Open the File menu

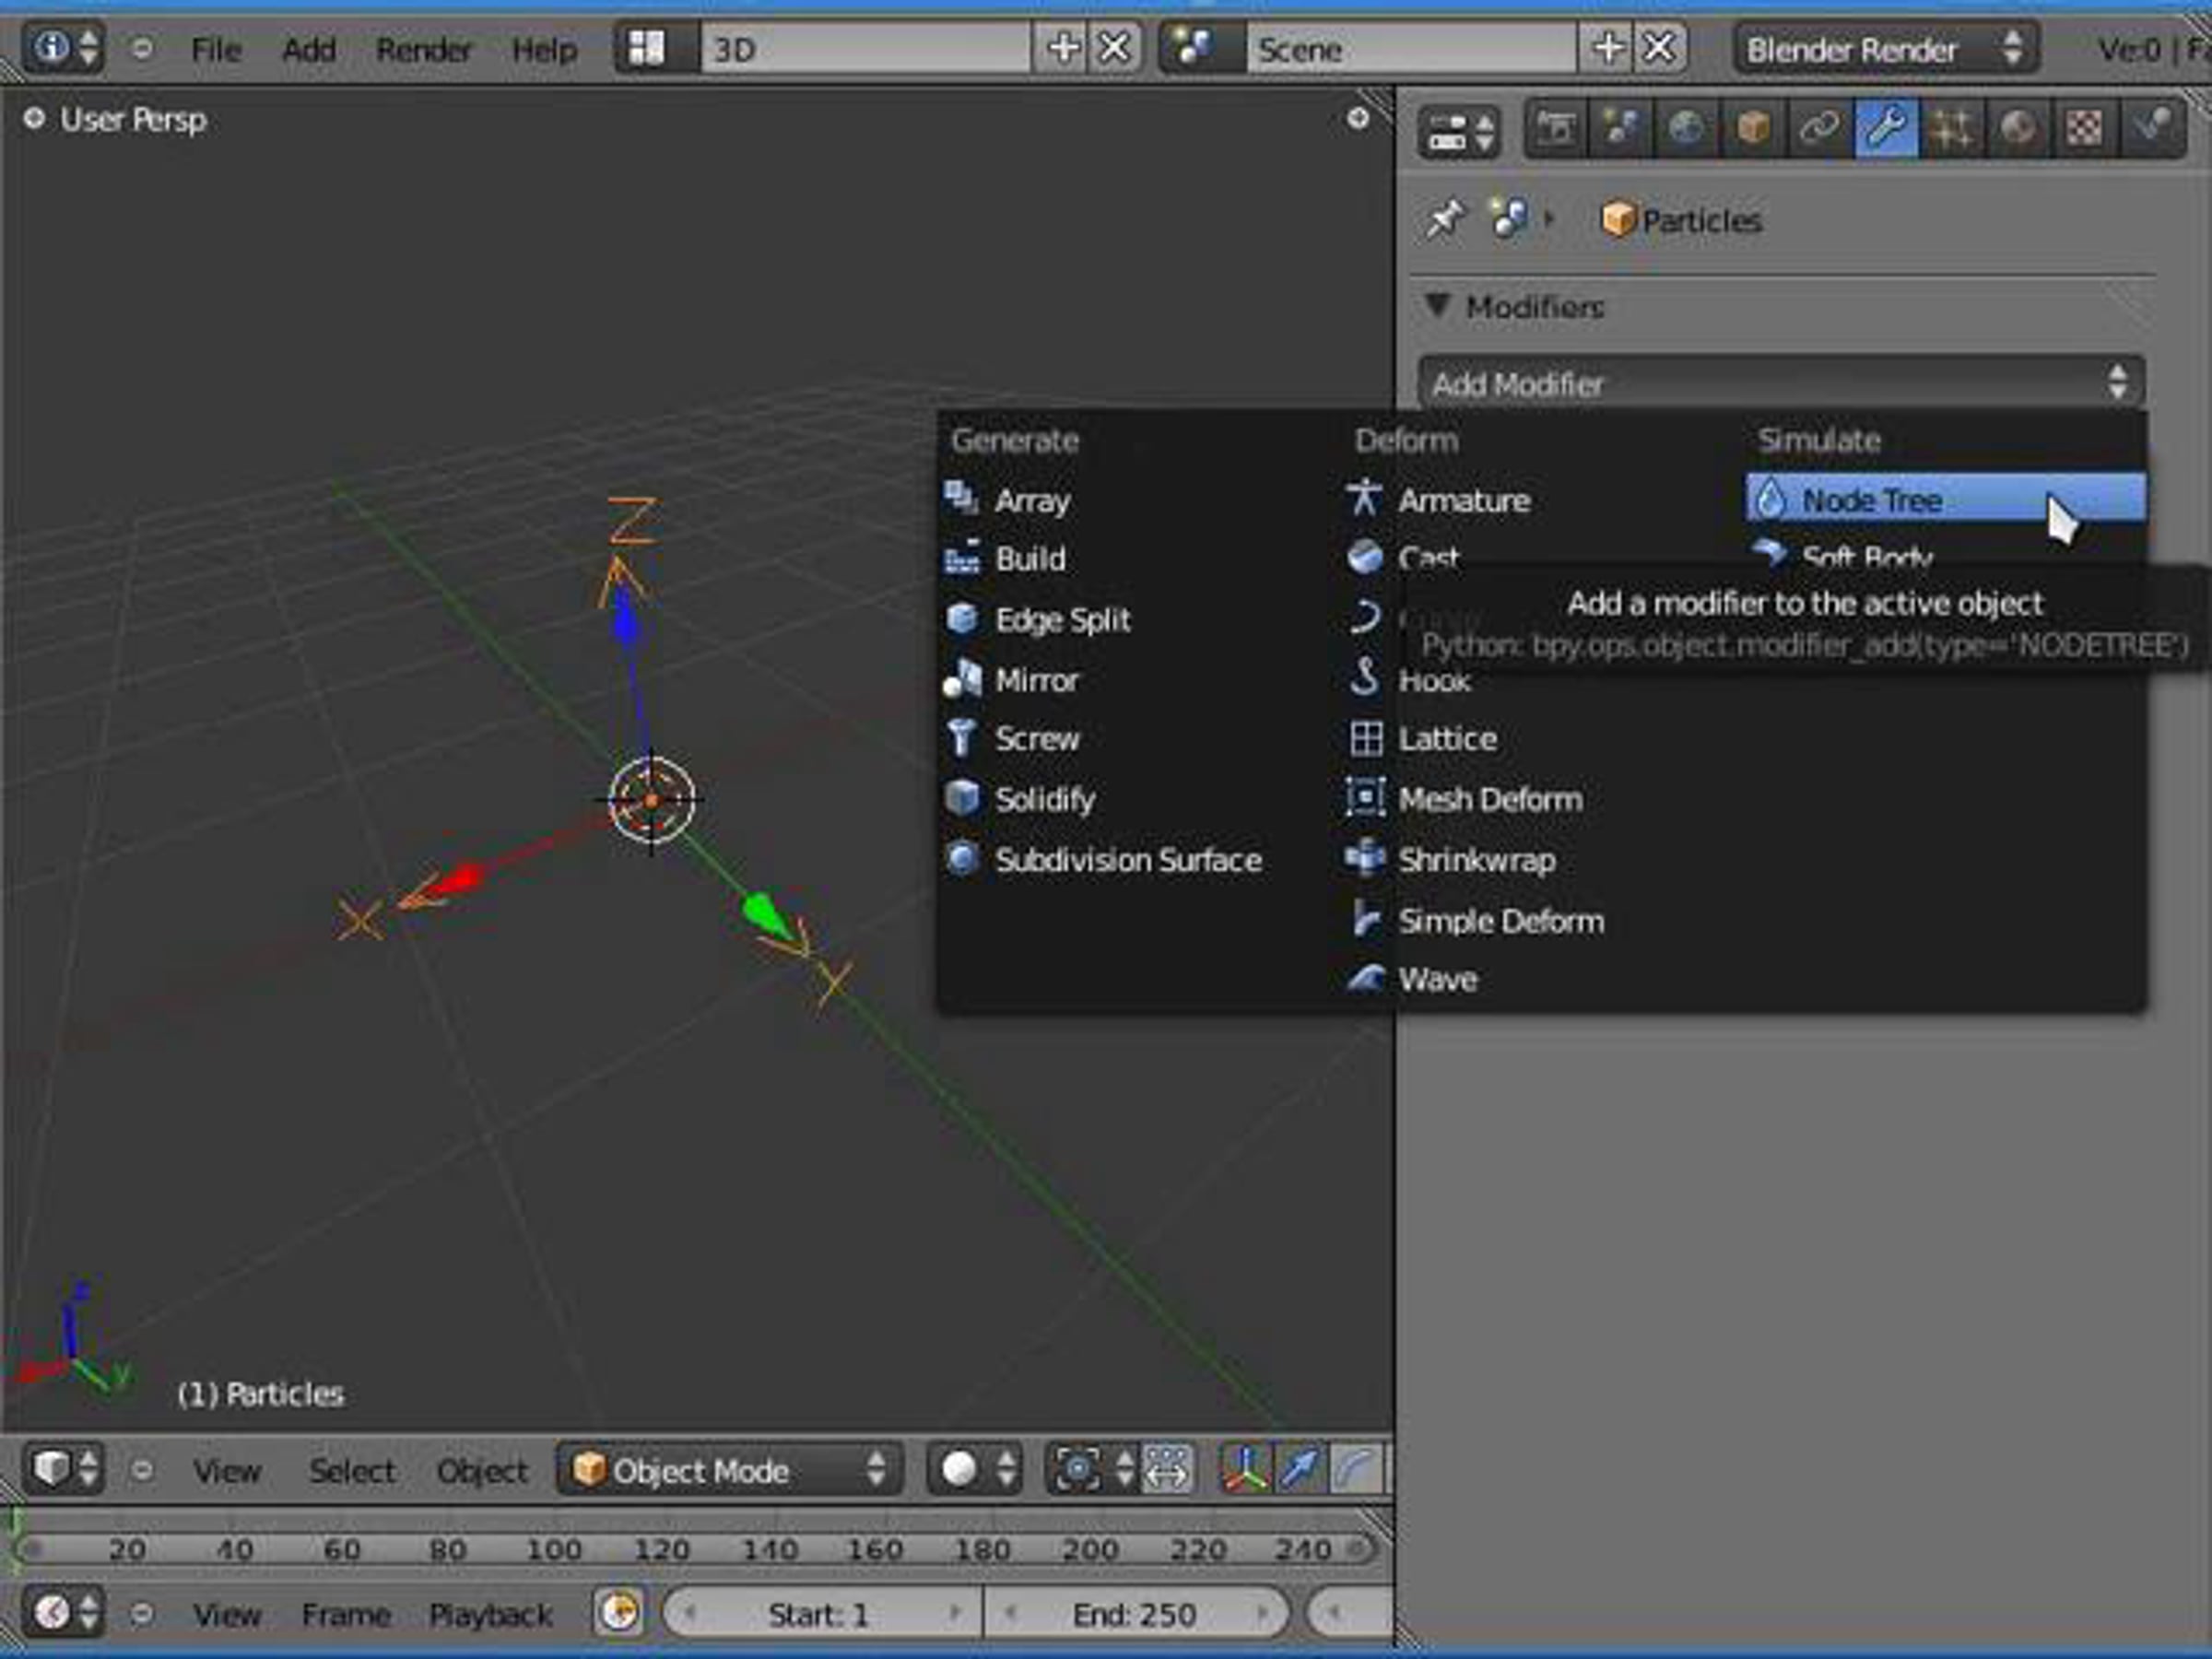coord(216,49)
